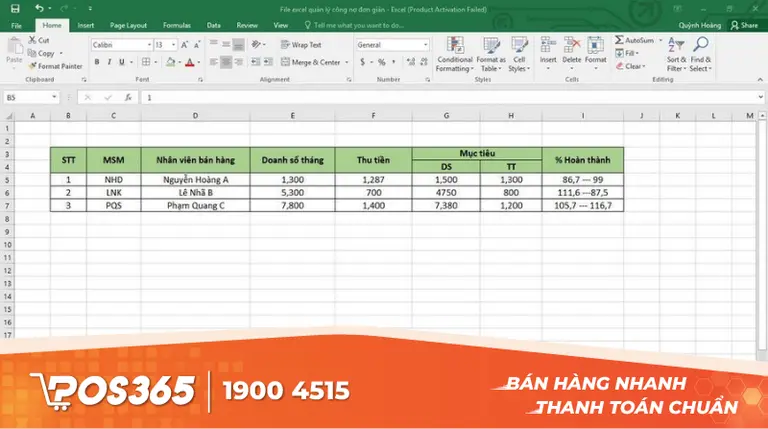This screenshot has width=768, height=429.
Task: Toggle Italic formatting
Action: coord(109,62)
